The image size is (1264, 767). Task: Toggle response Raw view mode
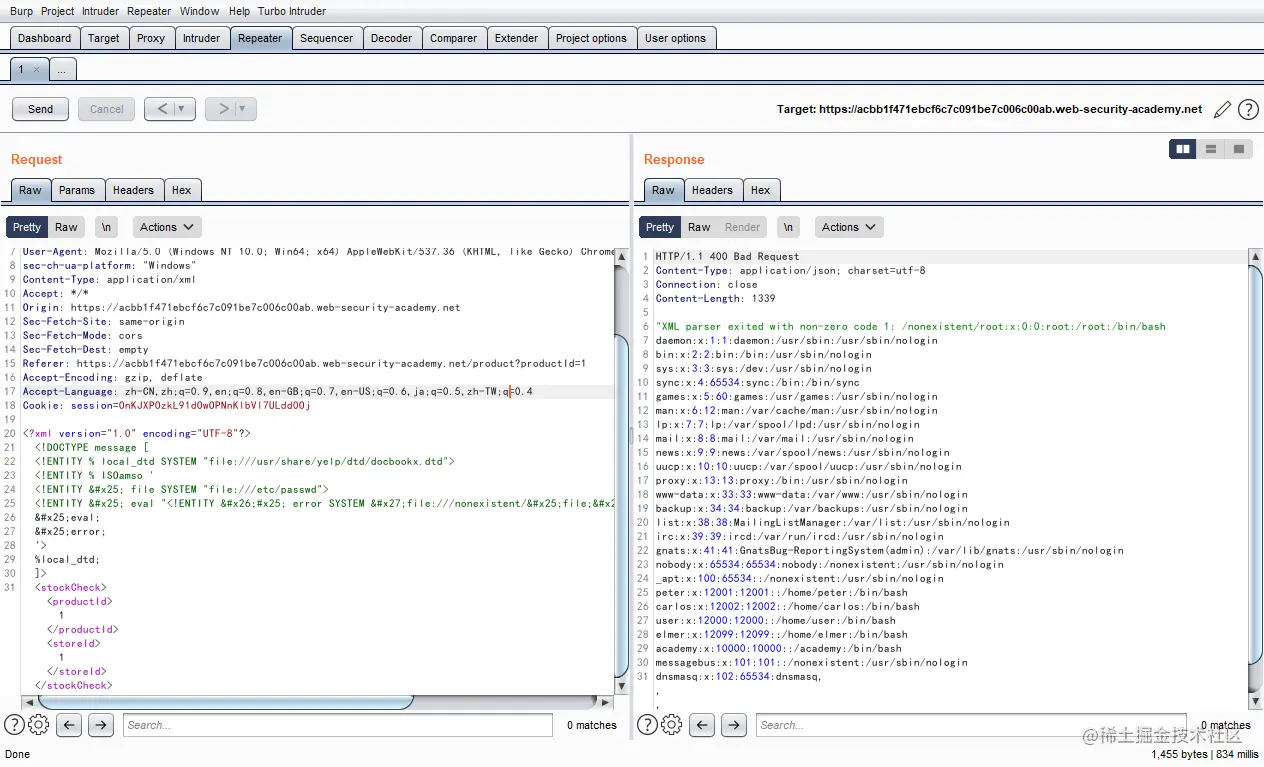tap(699, 227)
